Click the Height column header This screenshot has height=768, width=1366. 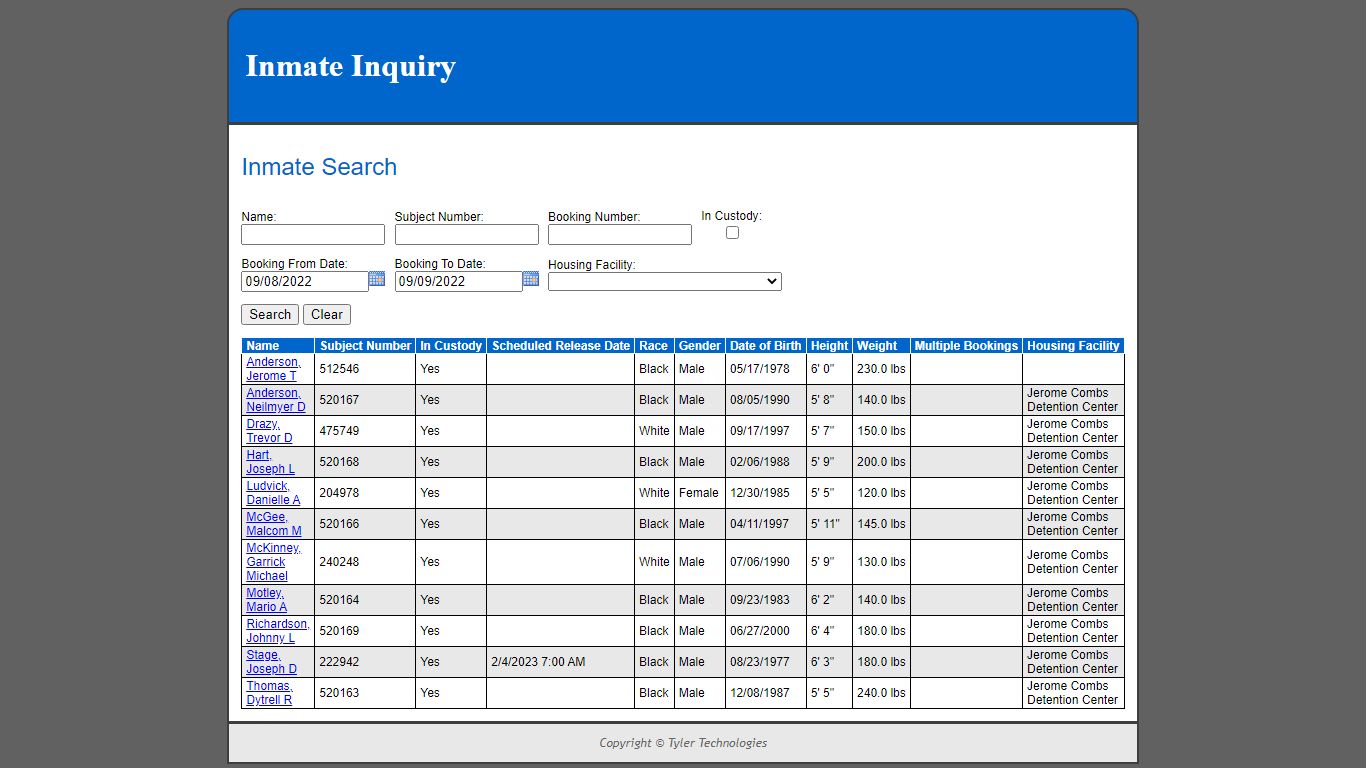click(829, 346)
